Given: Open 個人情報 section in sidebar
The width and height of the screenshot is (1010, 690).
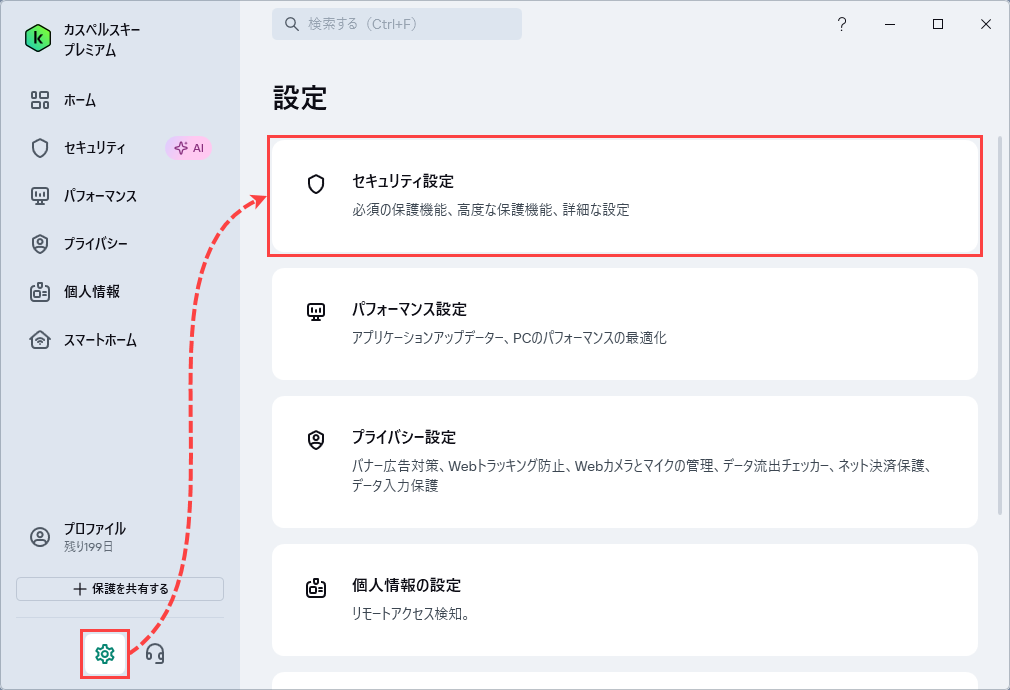Looking at the screenshot, I should click(x=91, y=292).
